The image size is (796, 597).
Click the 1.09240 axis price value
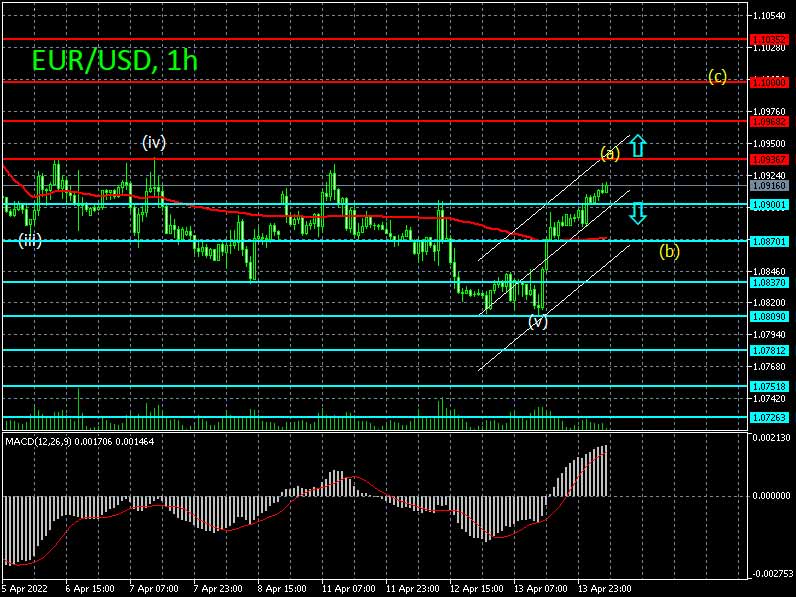pyautogui.click(x=770, y=175)
